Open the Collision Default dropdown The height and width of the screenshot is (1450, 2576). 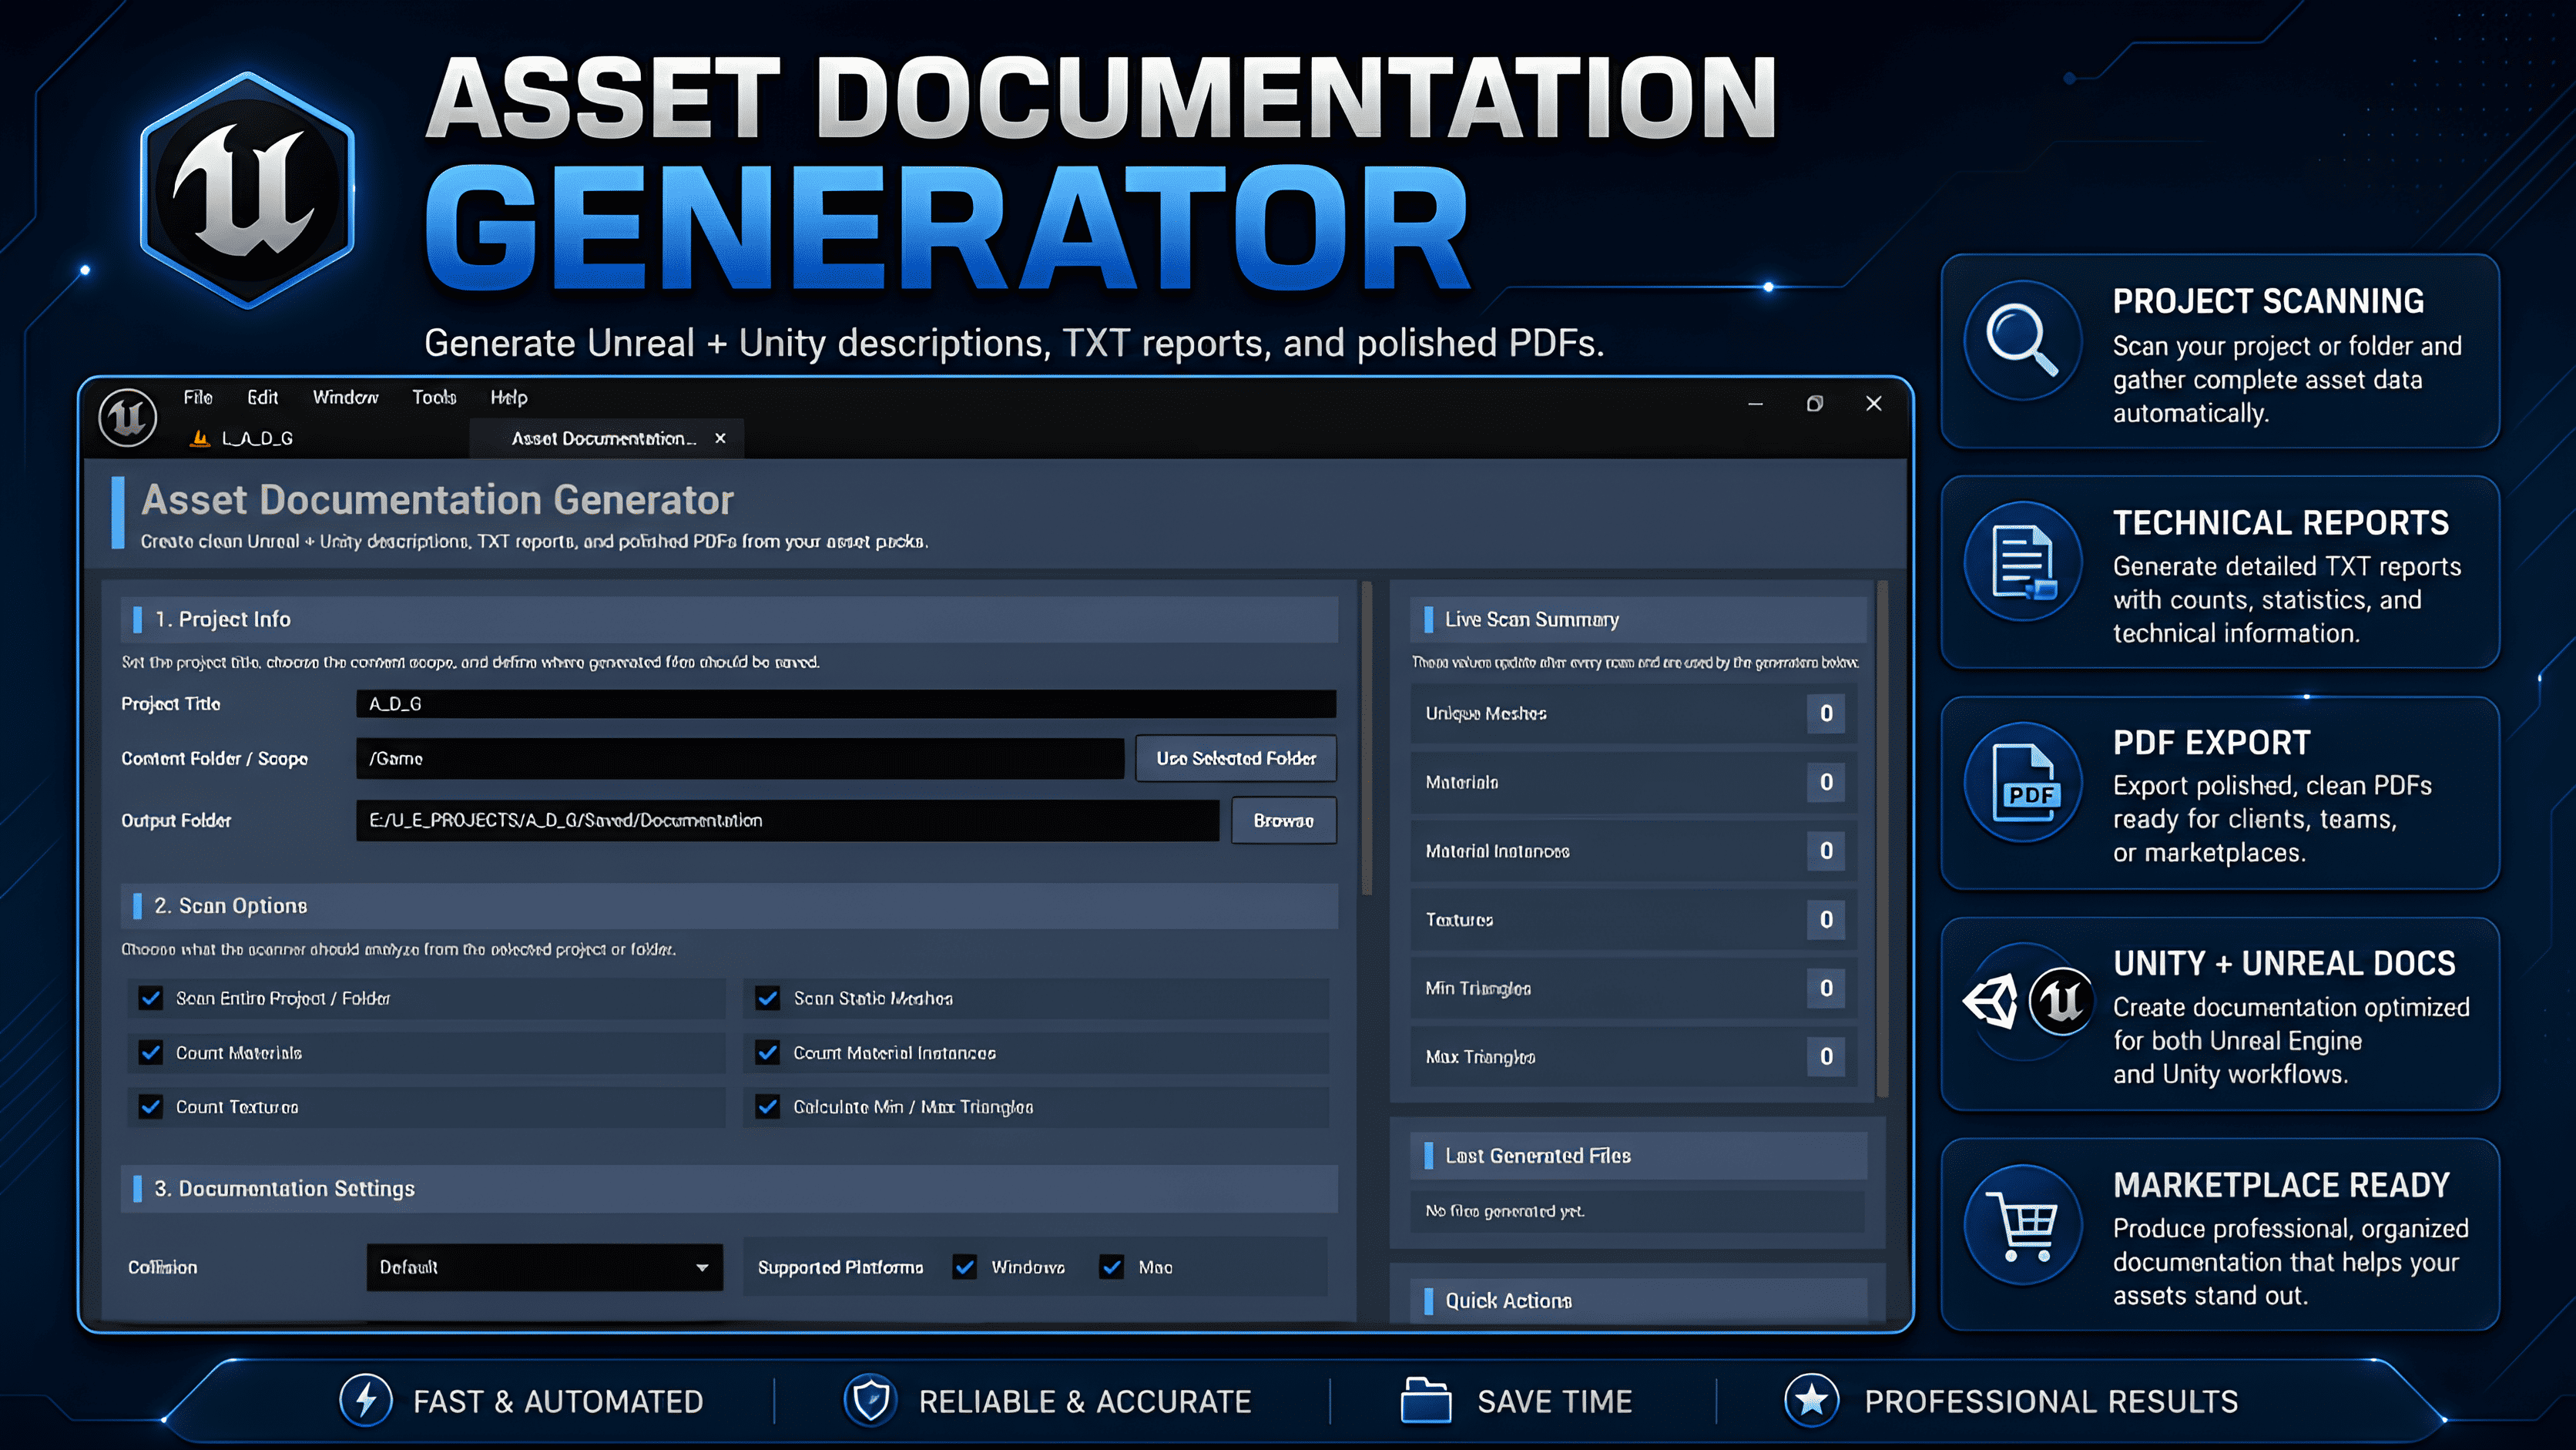[545, 1267]
